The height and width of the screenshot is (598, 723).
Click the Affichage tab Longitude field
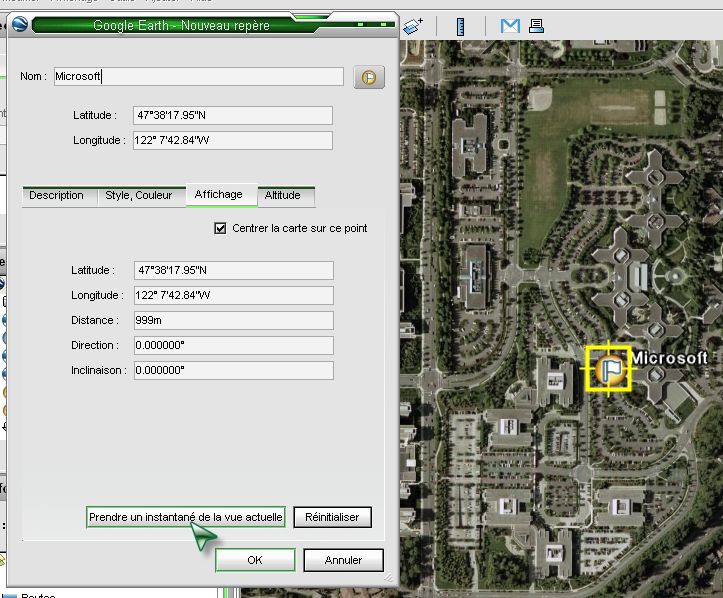point(234,295)
